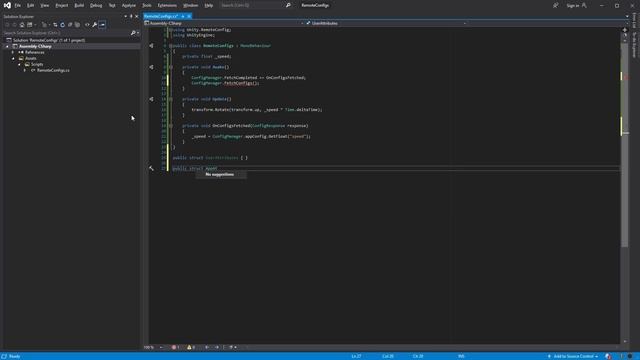
Task: Open the Analyze menu
Action: (x=129, y=5)
